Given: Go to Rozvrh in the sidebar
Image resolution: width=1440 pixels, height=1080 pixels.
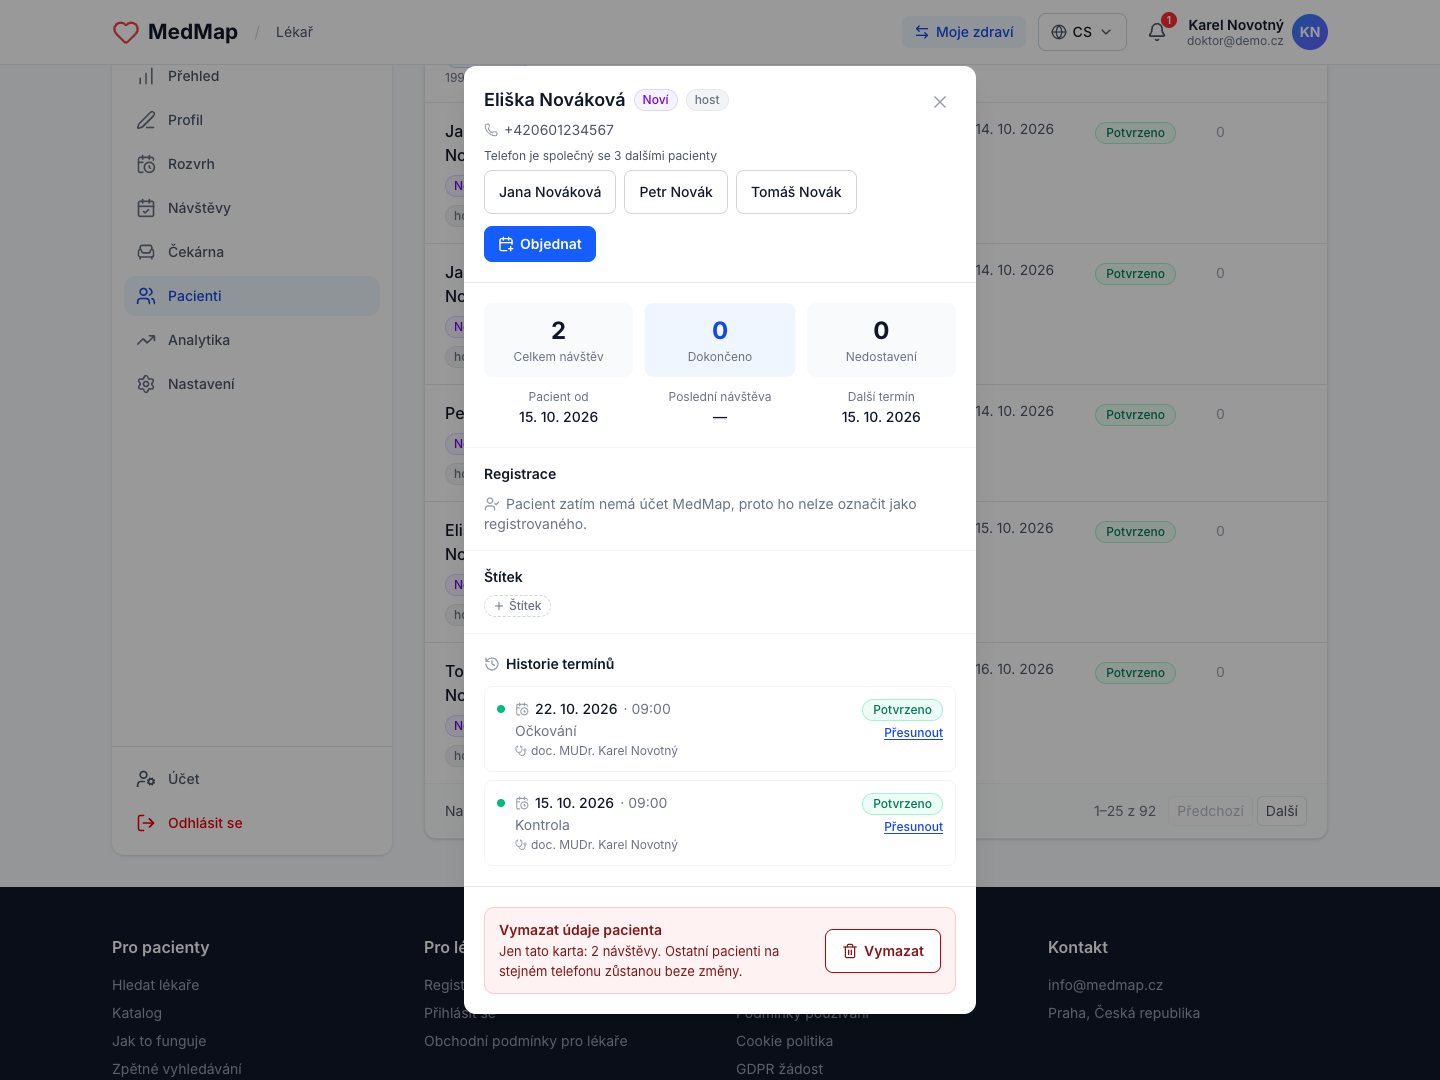Looking at the screenshot, I should coord(252,164).
